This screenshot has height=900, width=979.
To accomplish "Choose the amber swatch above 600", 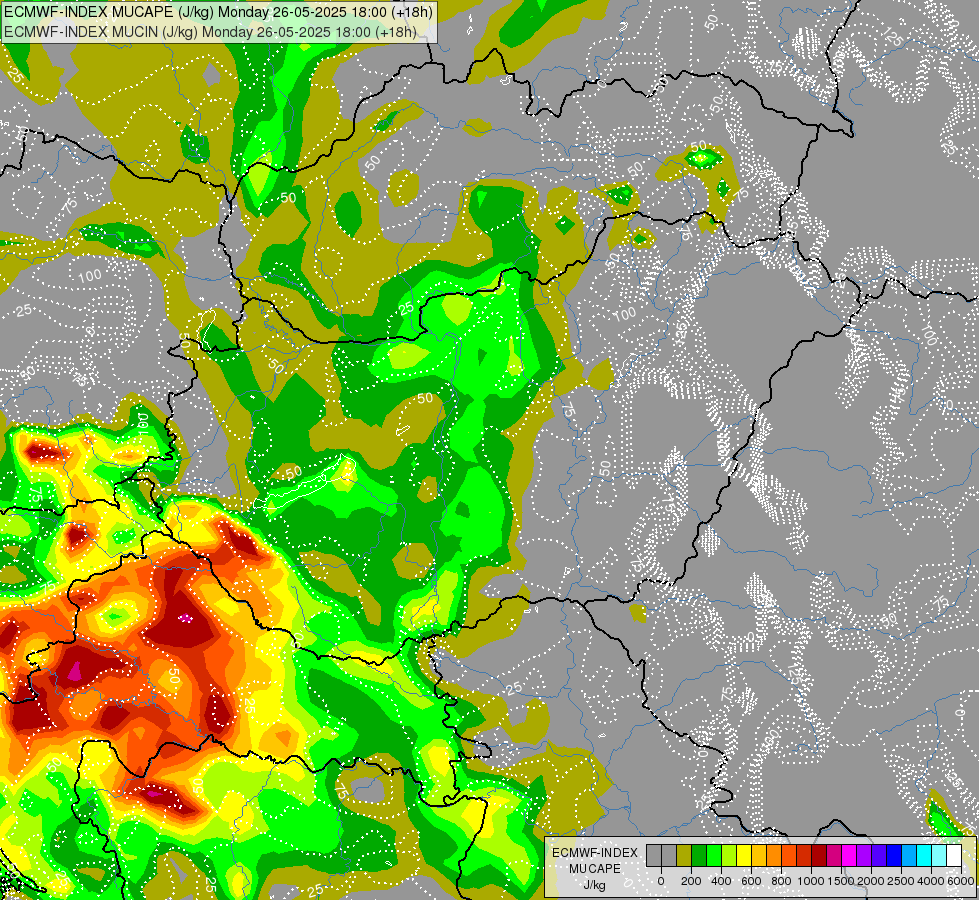I will [x=759, y=855].
